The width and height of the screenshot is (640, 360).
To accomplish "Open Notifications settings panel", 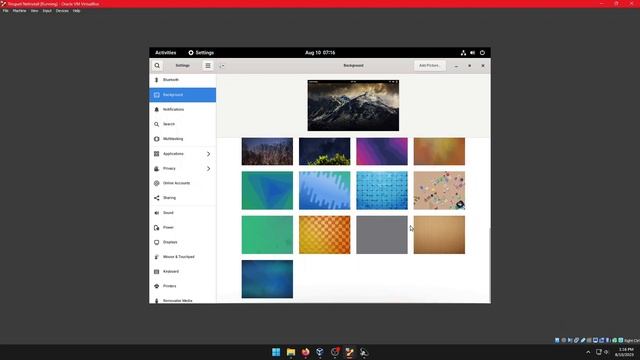I will [x=182, y=109].
